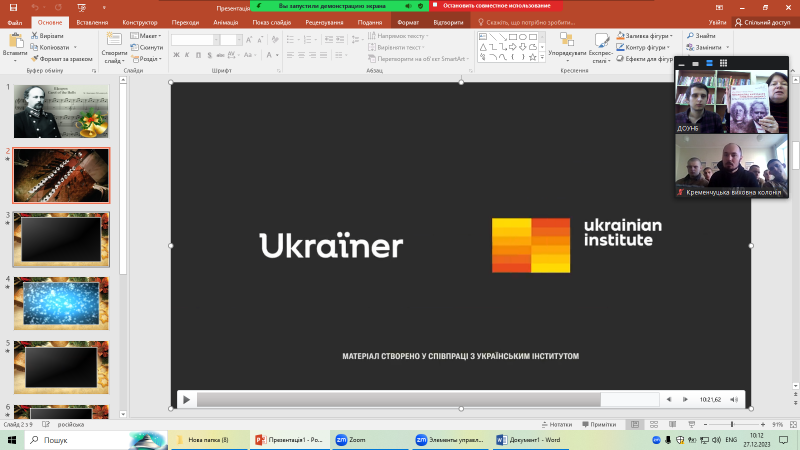This screenshot has width=800, height=450.
Task: Switch to the Анімація tab
Action: tap(226, 22)
